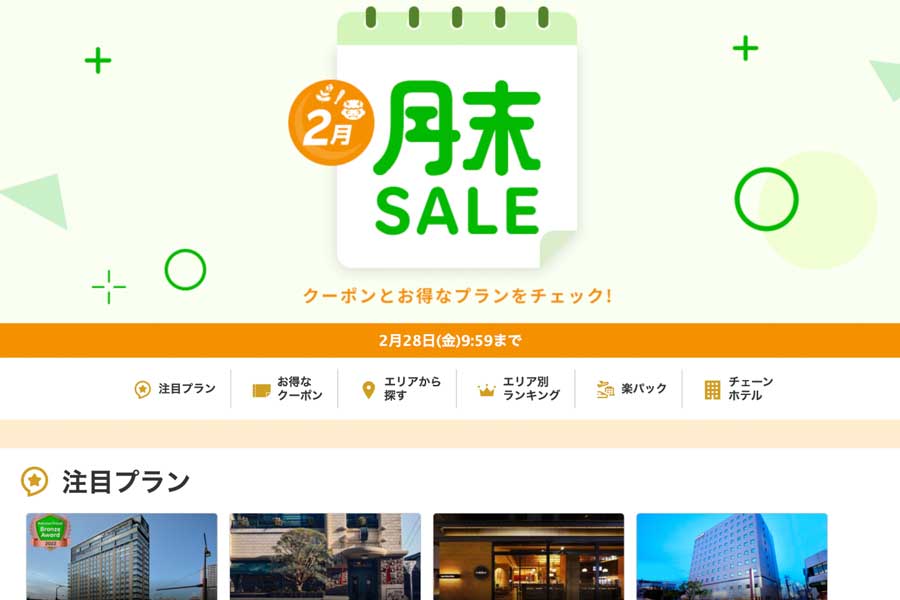
Task: Open the 注目プラン navigation link
Action: [x=174, y=389]
